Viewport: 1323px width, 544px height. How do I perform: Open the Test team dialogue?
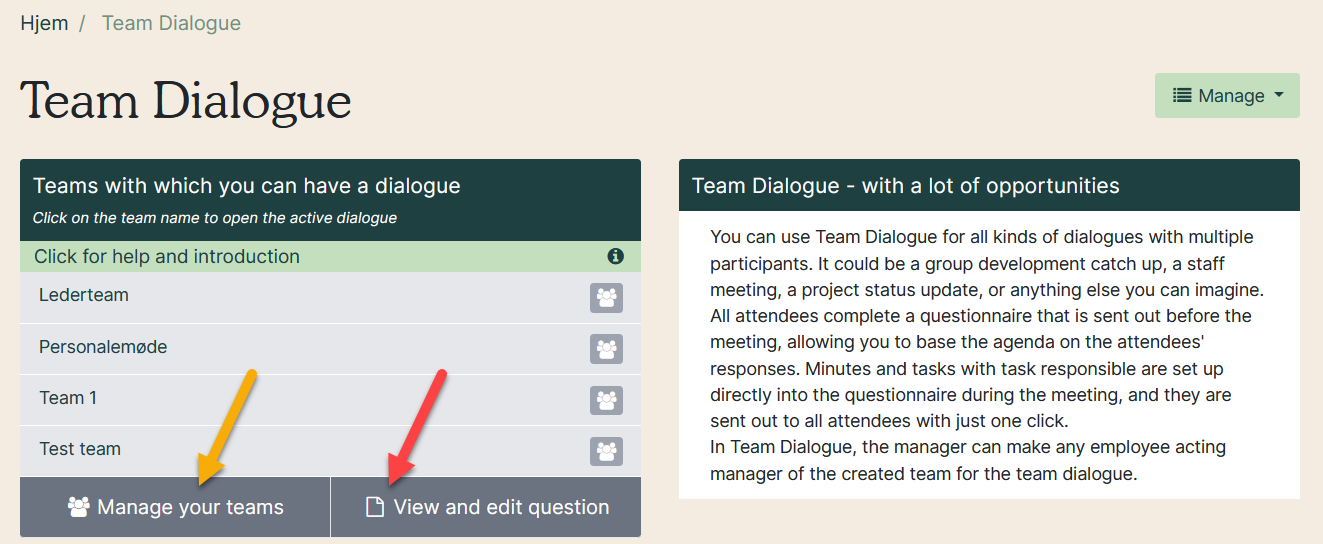point(80,449)
